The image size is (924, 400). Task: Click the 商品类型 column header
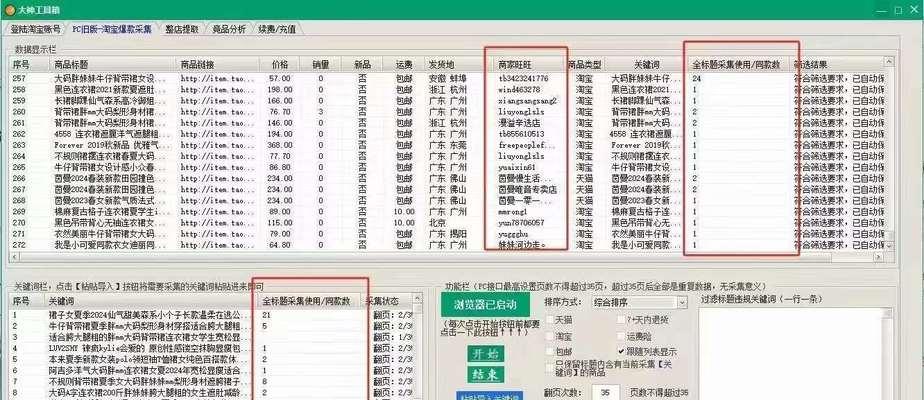point(584,64)
